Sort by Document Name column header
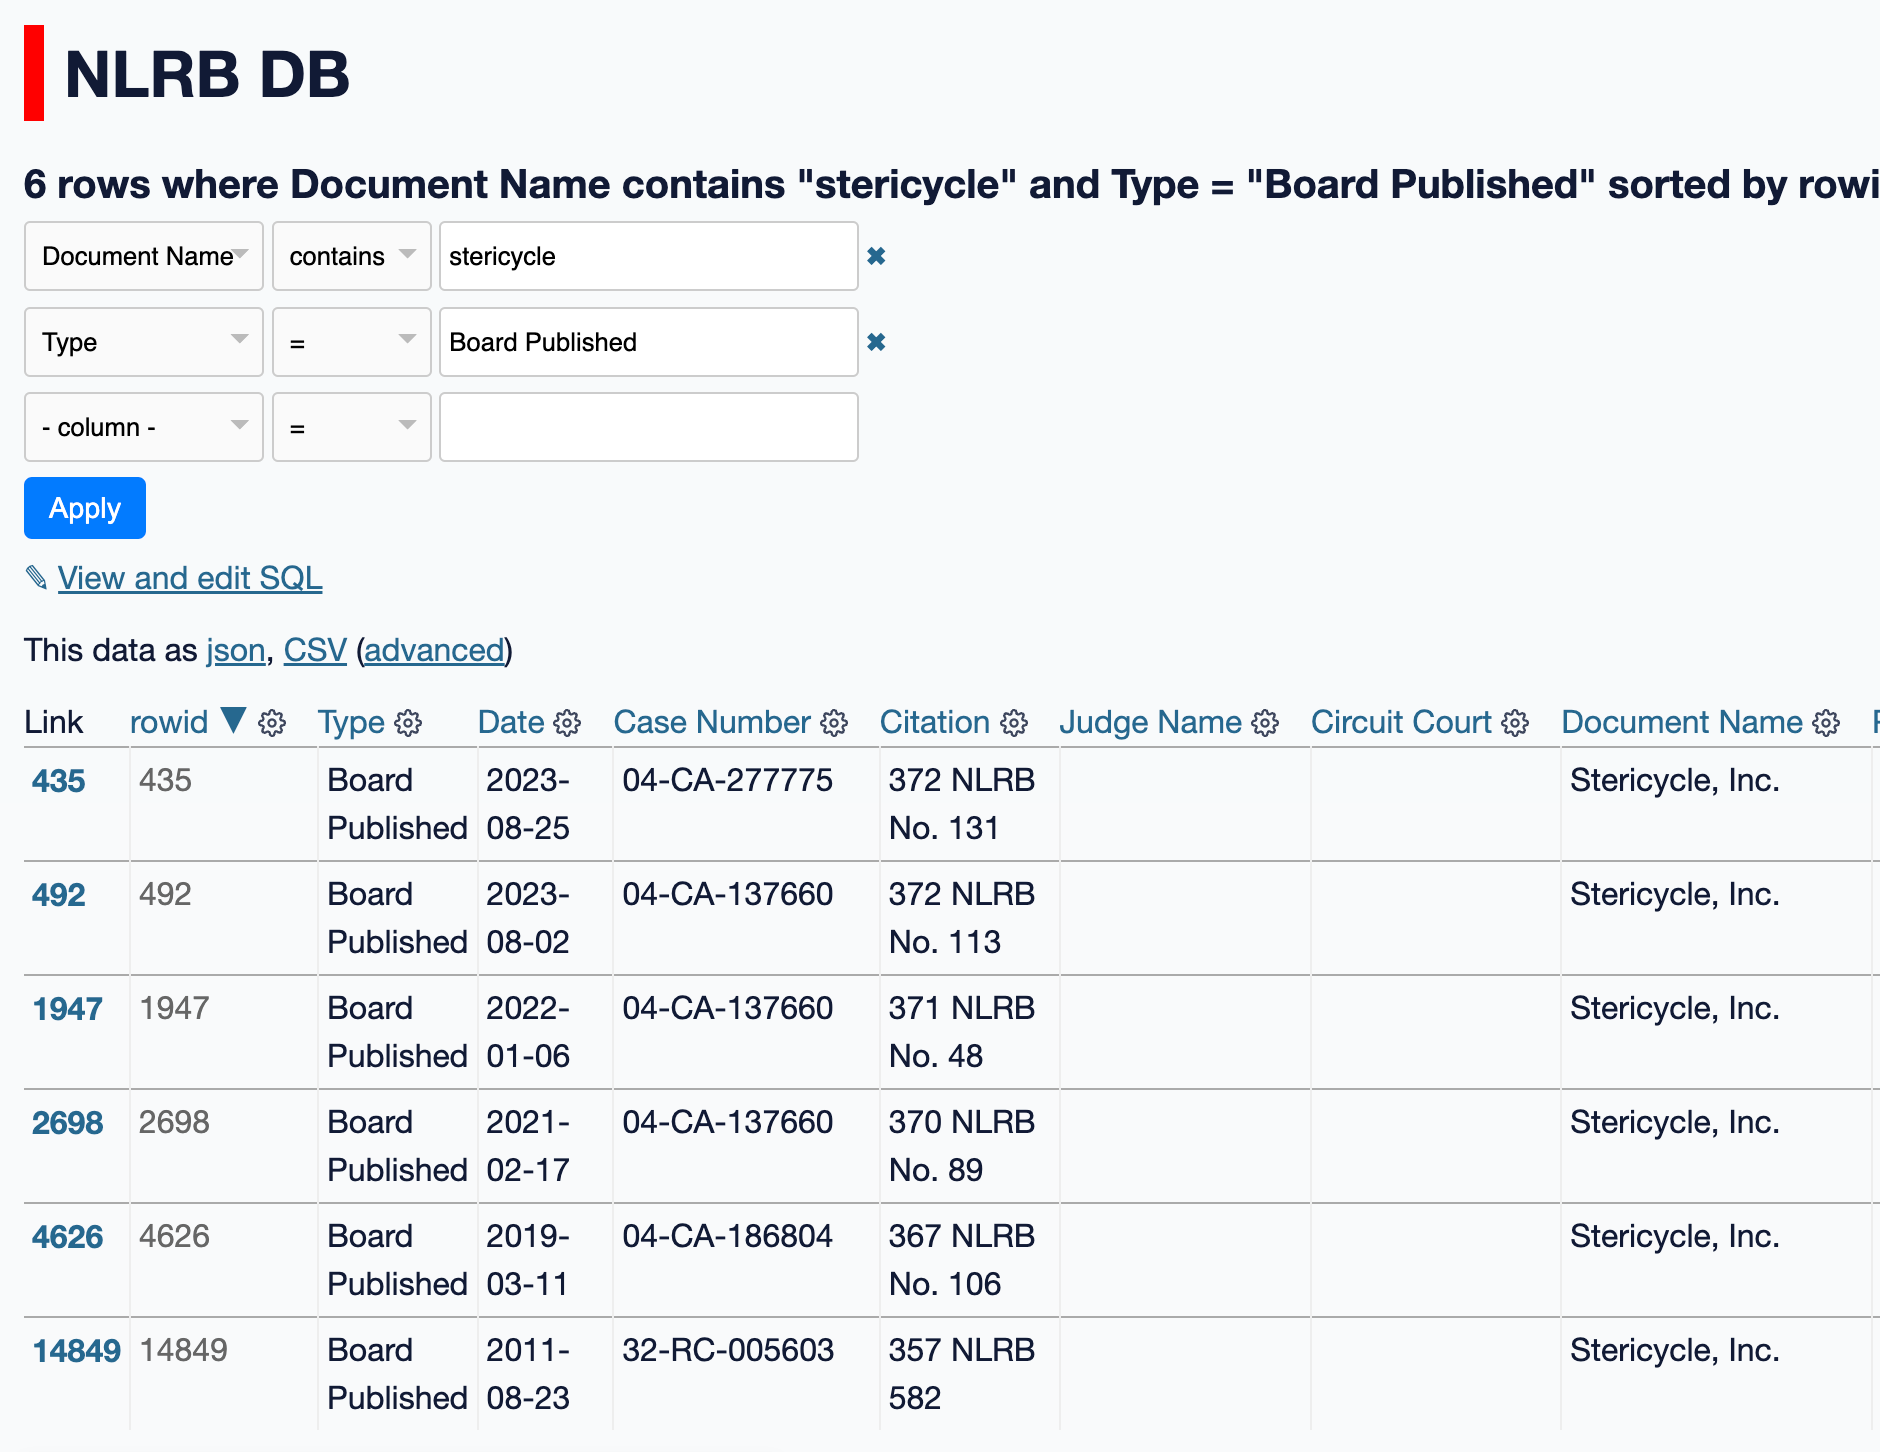Image resolution: width=1880 pixels, height=1452 pixels. pos(1682,722)
